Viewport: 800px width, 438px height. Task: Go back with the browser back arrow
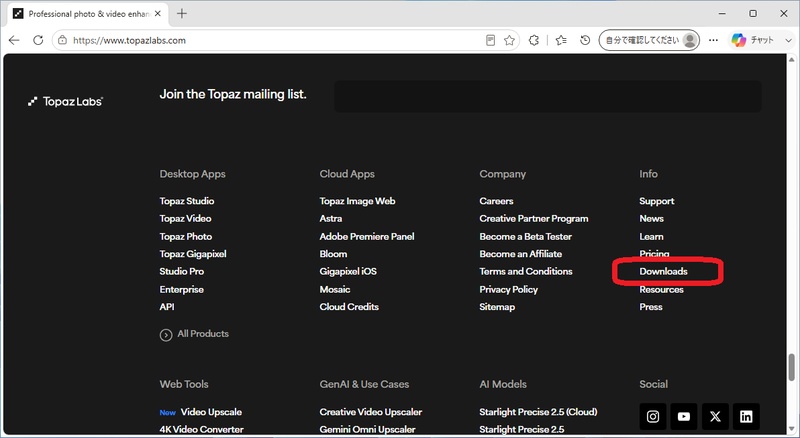pos(14,40)
